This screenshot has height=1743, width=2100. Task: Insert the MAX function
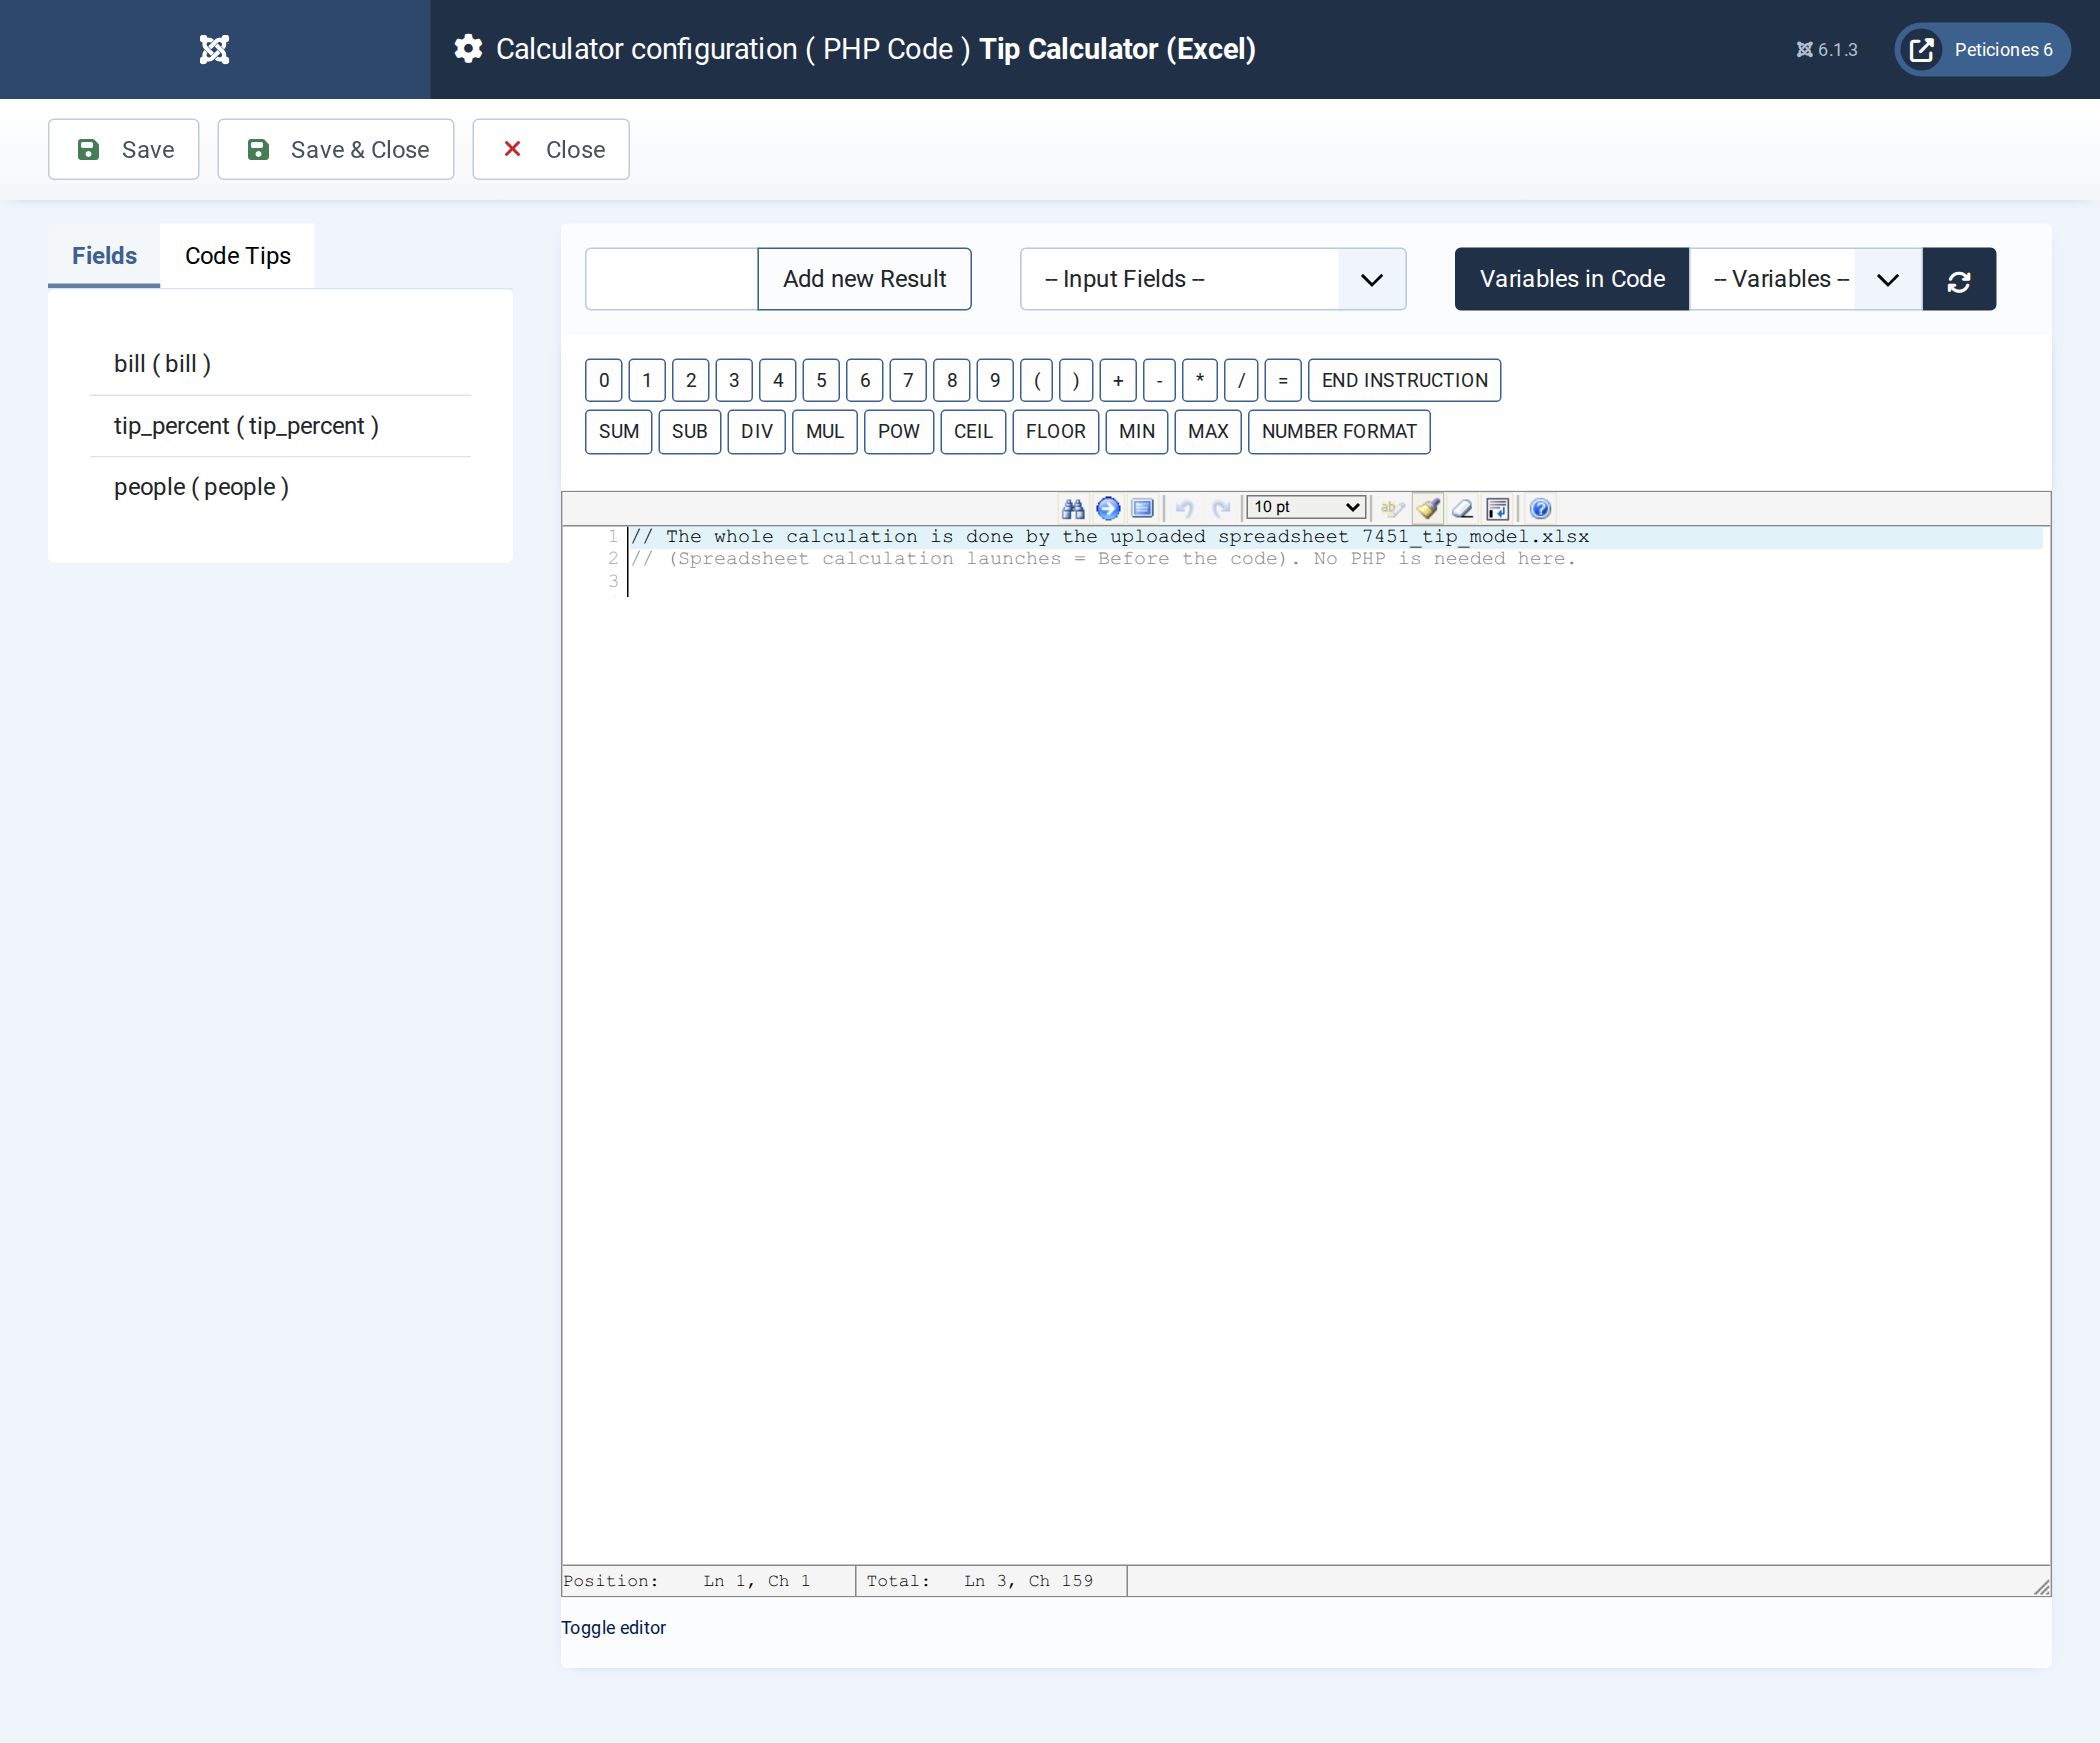1208,431
